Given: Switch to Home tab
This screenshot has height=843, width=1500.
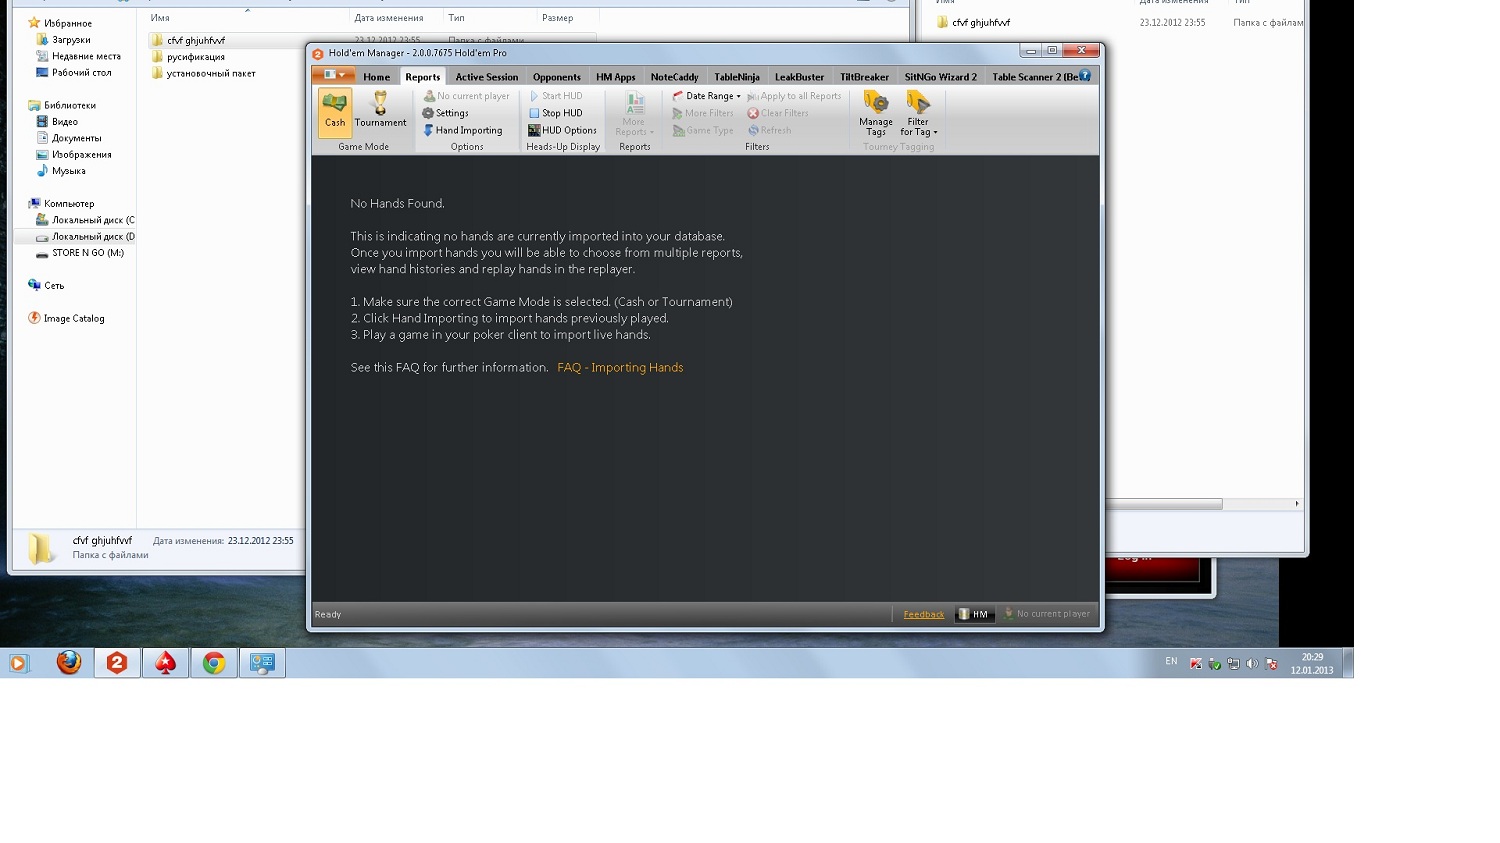Looking at the screenshot, I should (x=377, y=77).
